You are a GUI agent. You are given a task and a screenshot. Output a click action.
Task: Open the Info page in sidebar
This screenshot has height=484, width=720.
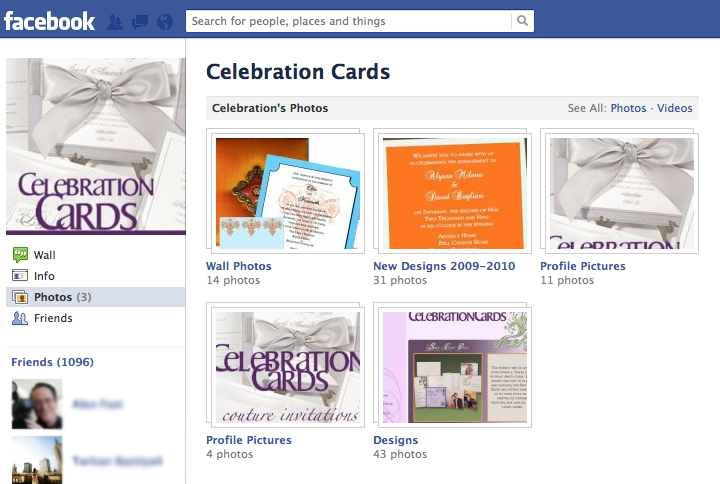pyautogui.click(x=44, y=276)
